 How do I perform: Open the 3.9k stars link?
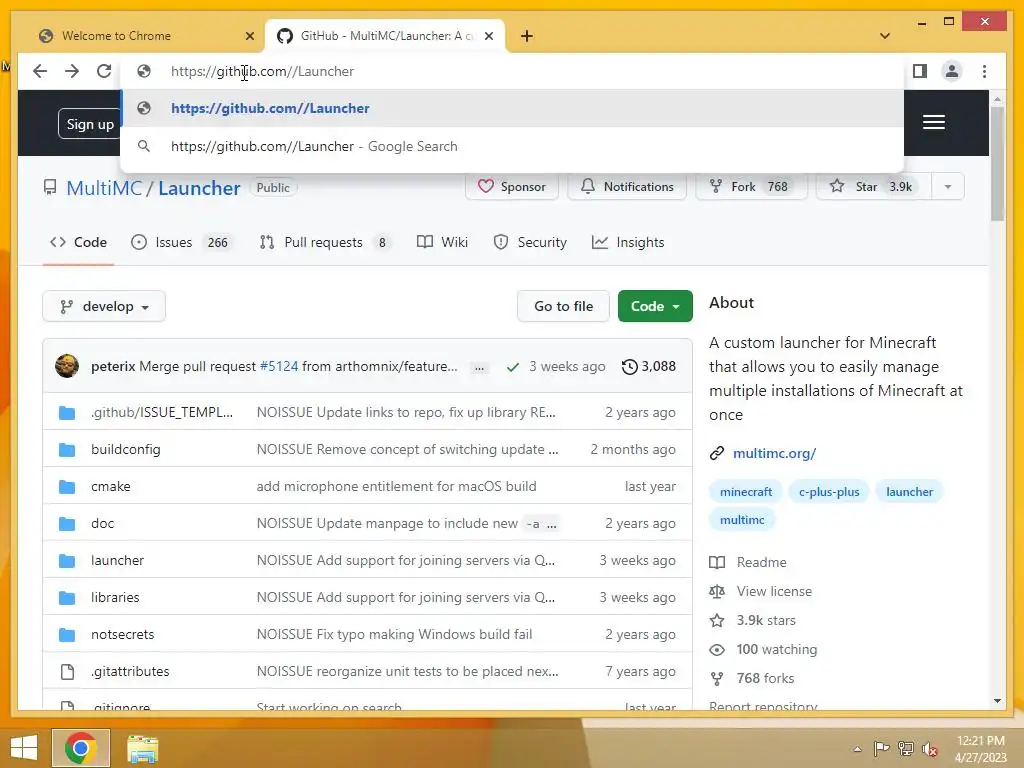[x=753, y=620]
